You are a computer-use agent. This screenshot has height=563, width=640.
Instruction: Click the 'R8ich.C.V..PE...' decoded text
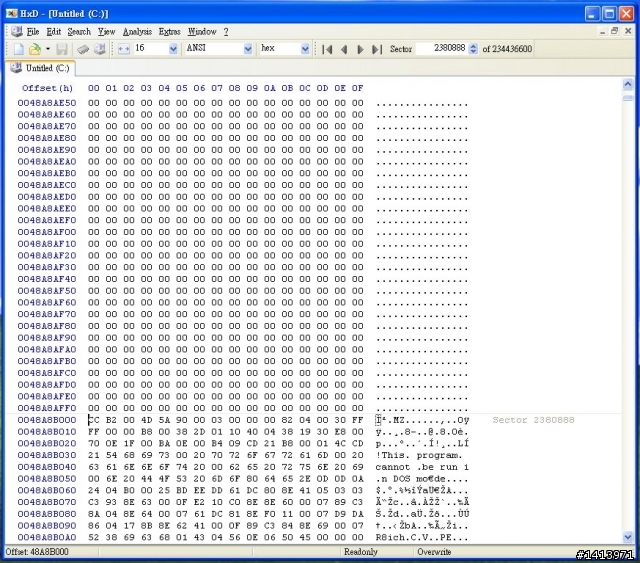(x=422, y=537)
